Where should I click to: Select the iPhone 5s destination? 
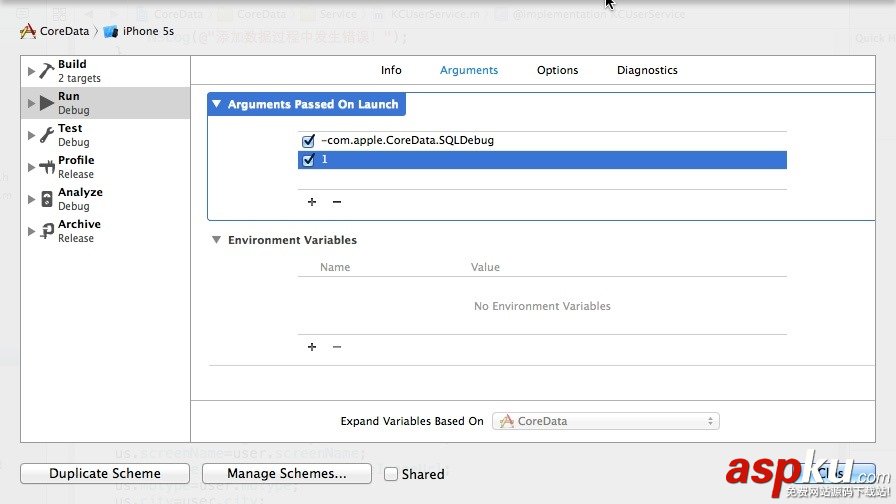pyautogui.click(x=140, y=31)
